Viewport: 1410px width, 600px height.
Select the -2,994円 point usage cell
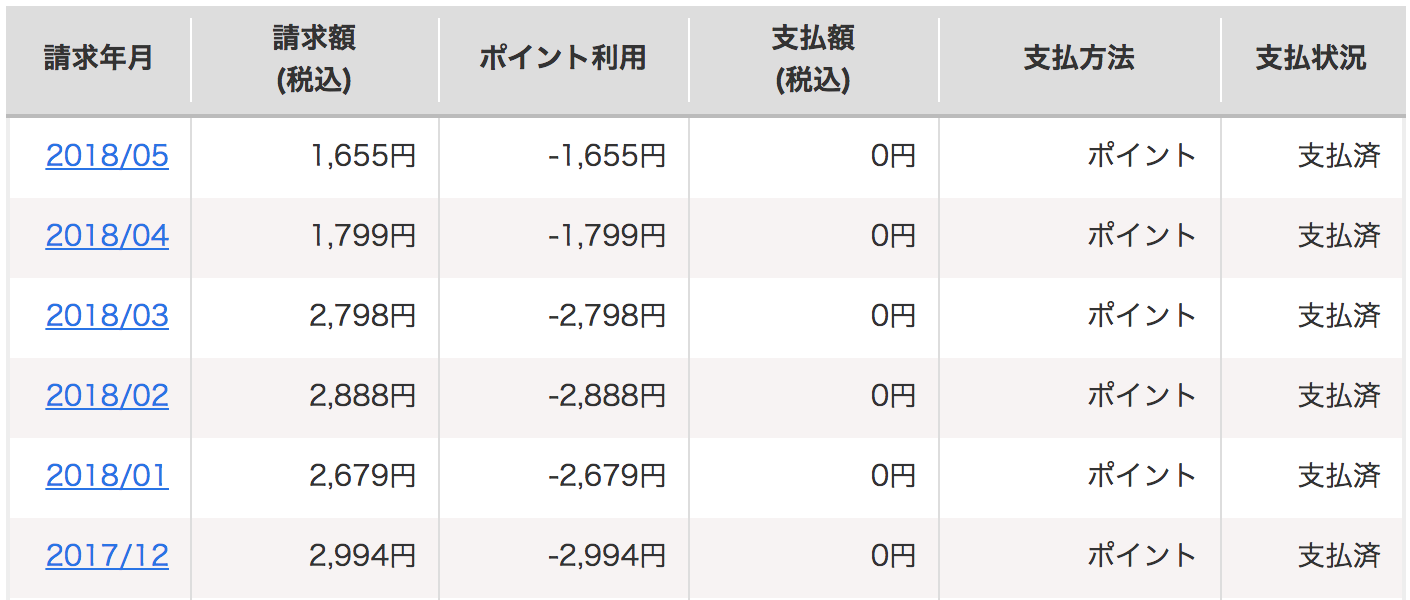pos(607,556)
